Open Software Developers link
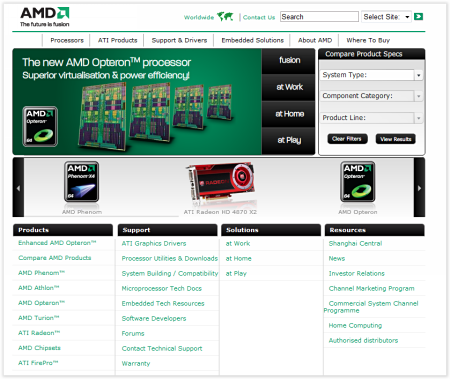 coord(154,318)
